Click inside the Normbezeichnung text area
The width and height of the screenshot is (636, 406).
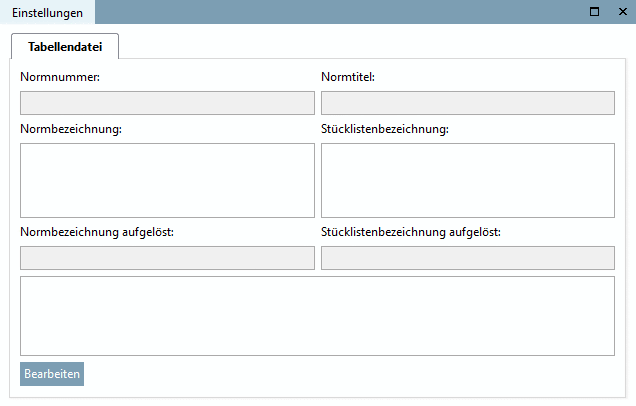click(167, 180)
